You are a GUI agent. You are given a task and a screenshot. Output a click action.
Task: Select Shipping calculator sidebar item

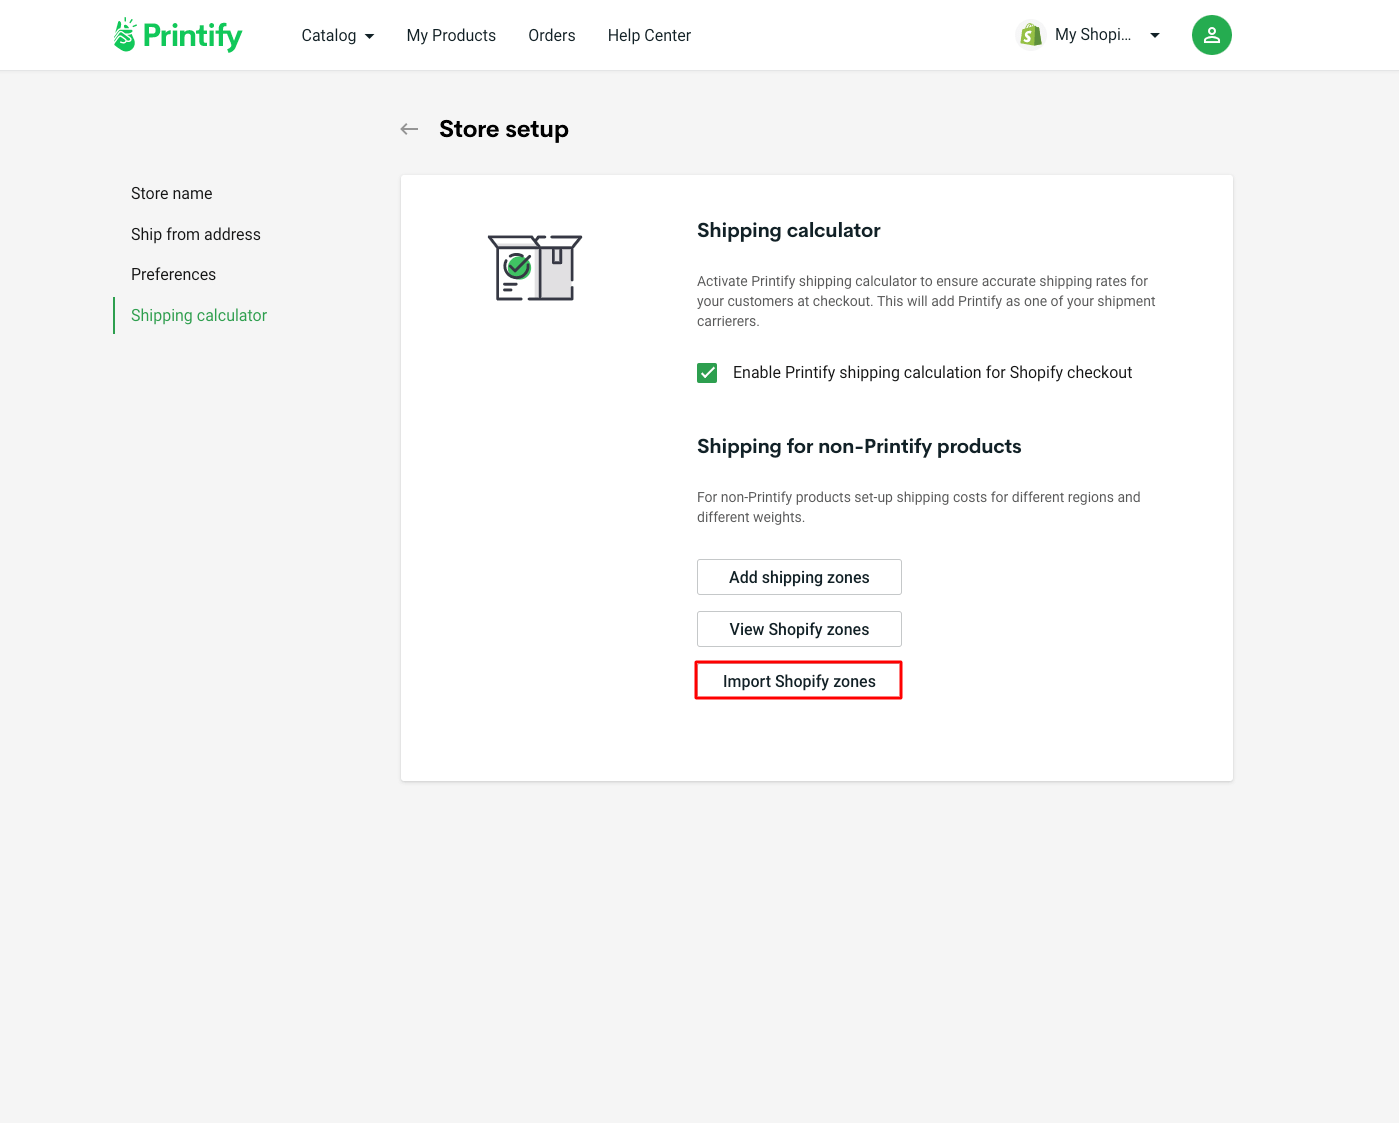[x=199, y=315]
